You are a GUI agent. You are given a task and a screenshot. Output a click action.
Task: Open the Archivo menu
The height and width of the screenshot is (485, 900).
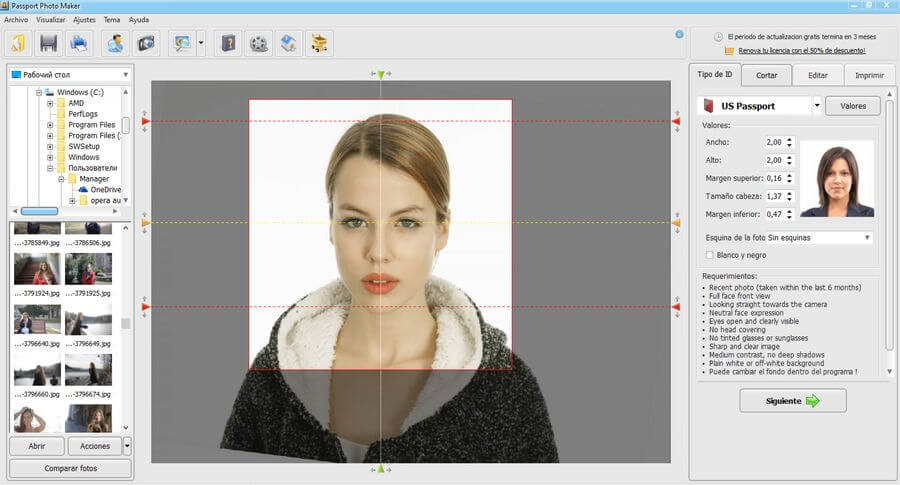click(x=16, y=20)
